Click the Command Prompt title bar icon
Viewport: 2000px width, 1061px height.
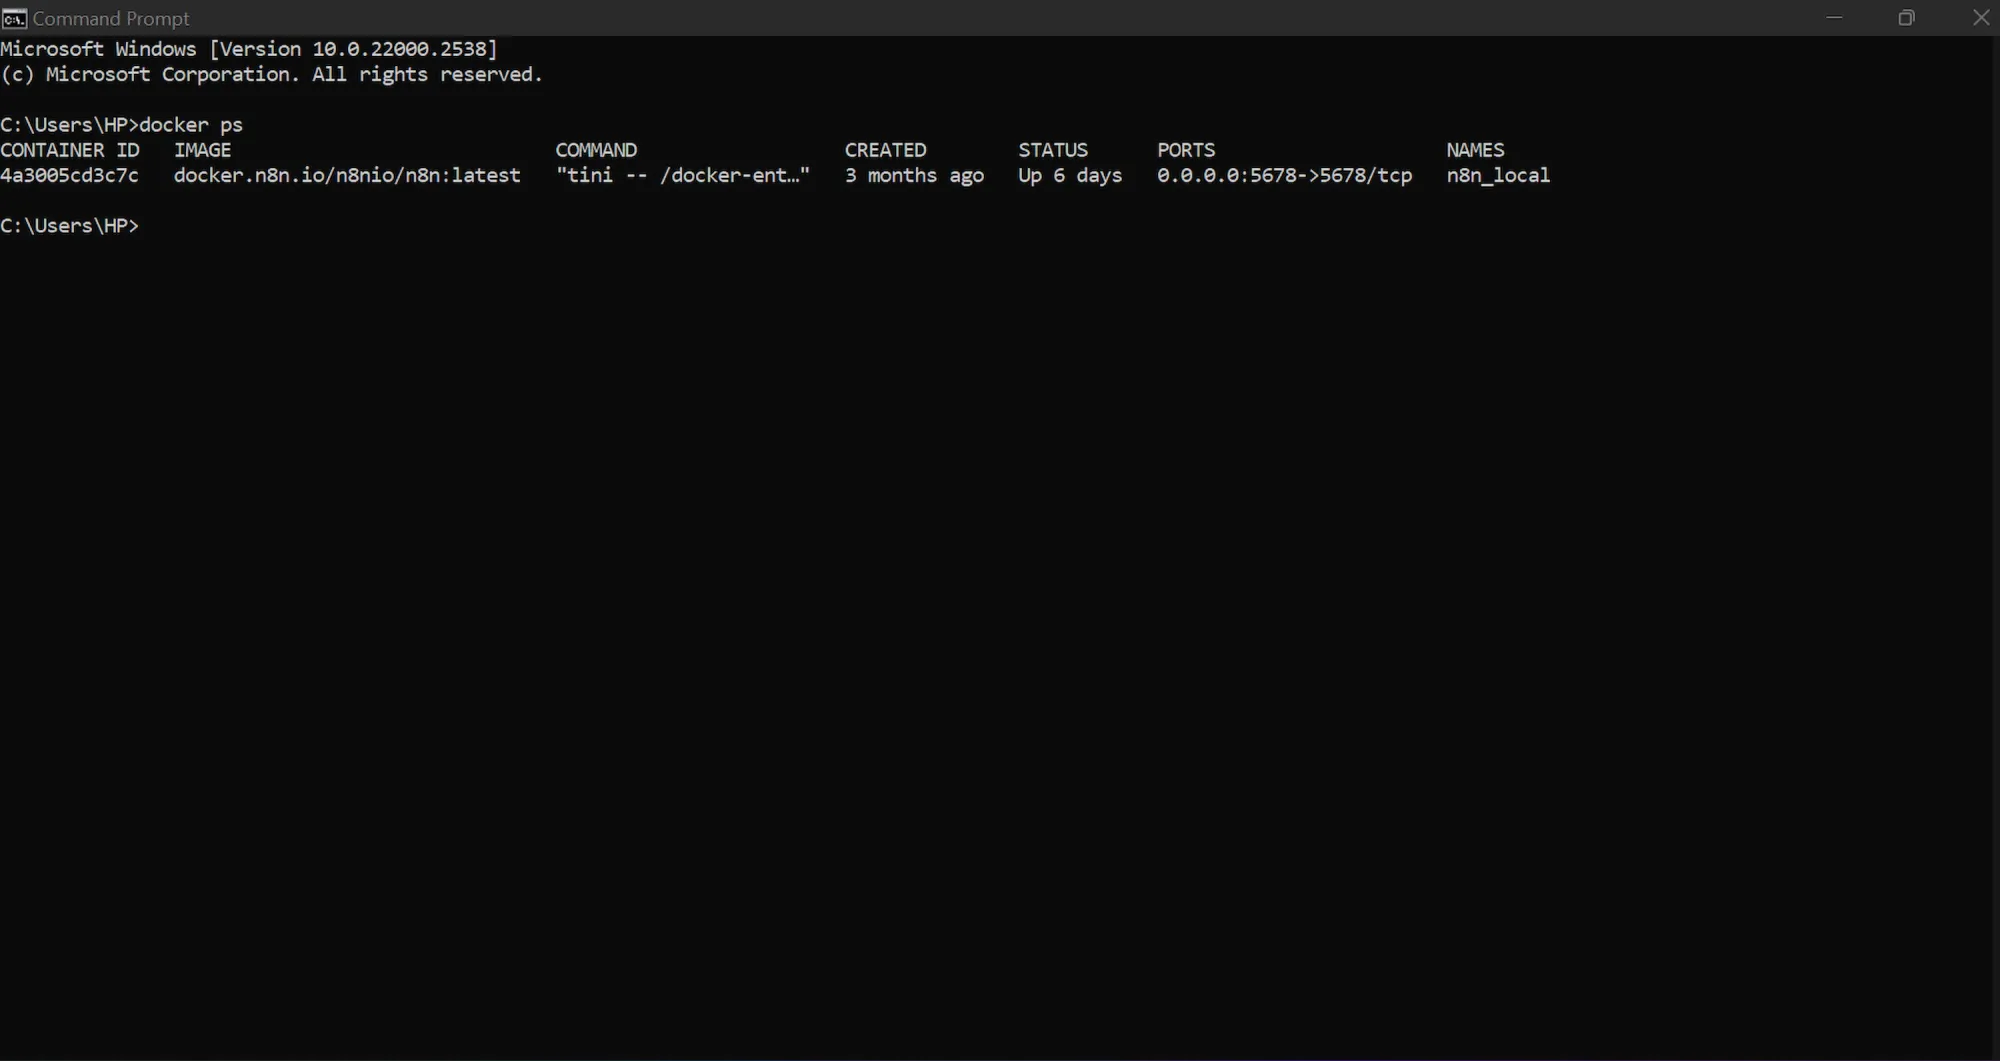[x=14, y=18]
